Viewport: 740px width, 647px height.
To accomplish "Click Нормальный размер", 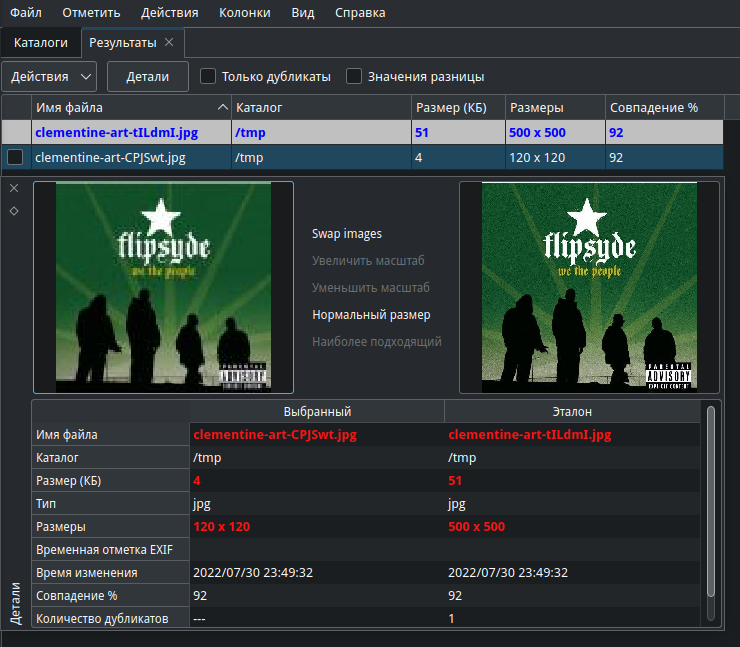I will pyautogui.click(x=371, y=315).
